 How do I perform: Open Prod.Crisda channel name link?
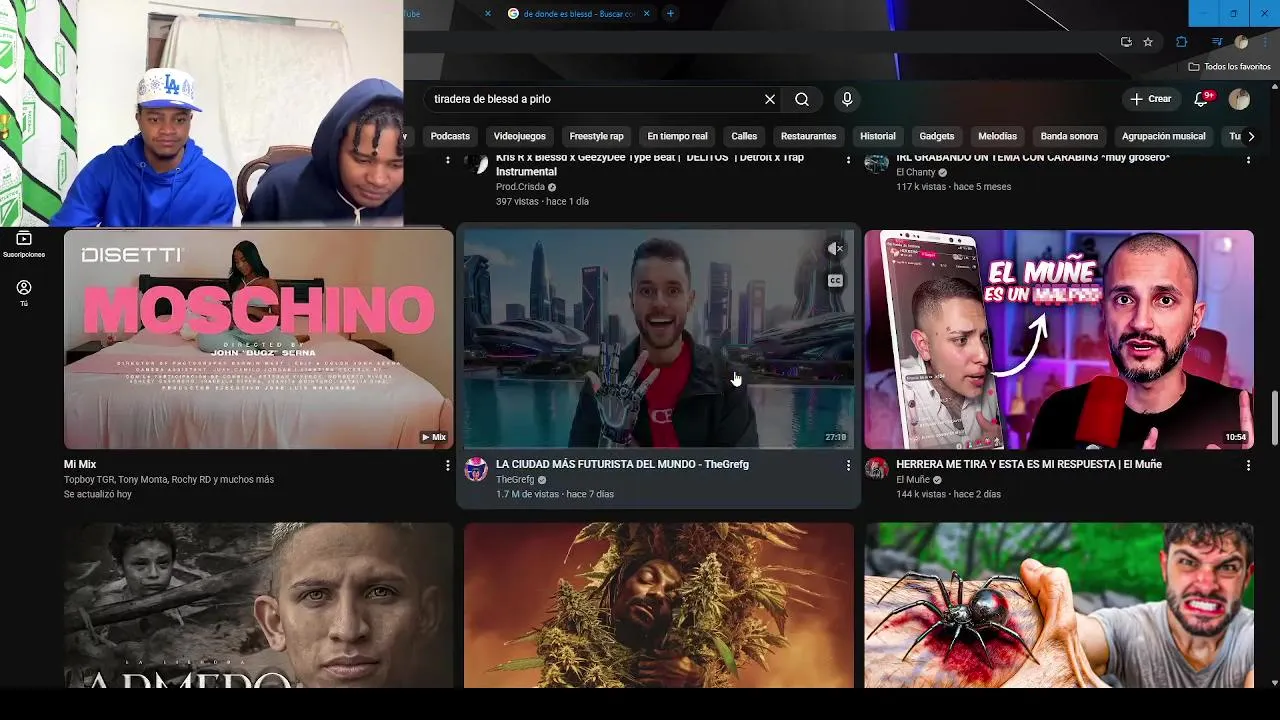[519, 187]
